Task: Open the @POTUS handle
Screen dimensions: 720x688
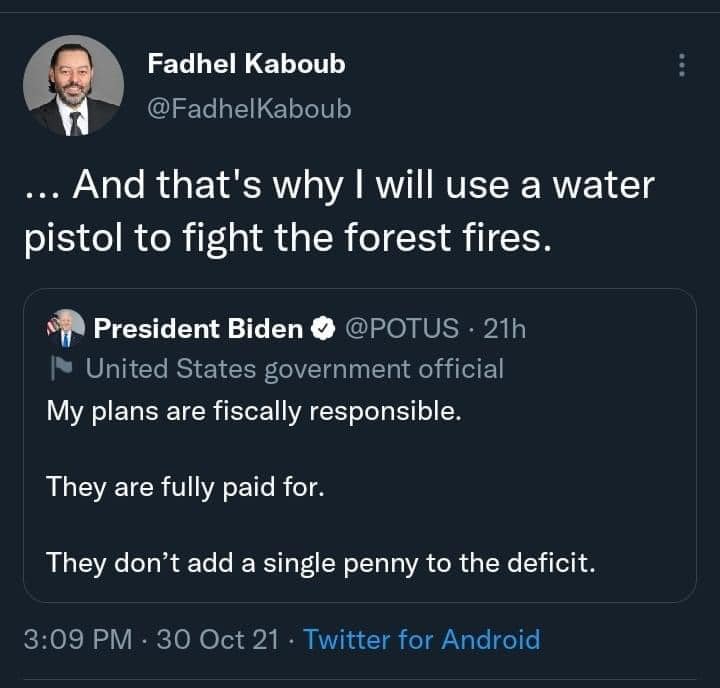Action: (x=403, y=328)
